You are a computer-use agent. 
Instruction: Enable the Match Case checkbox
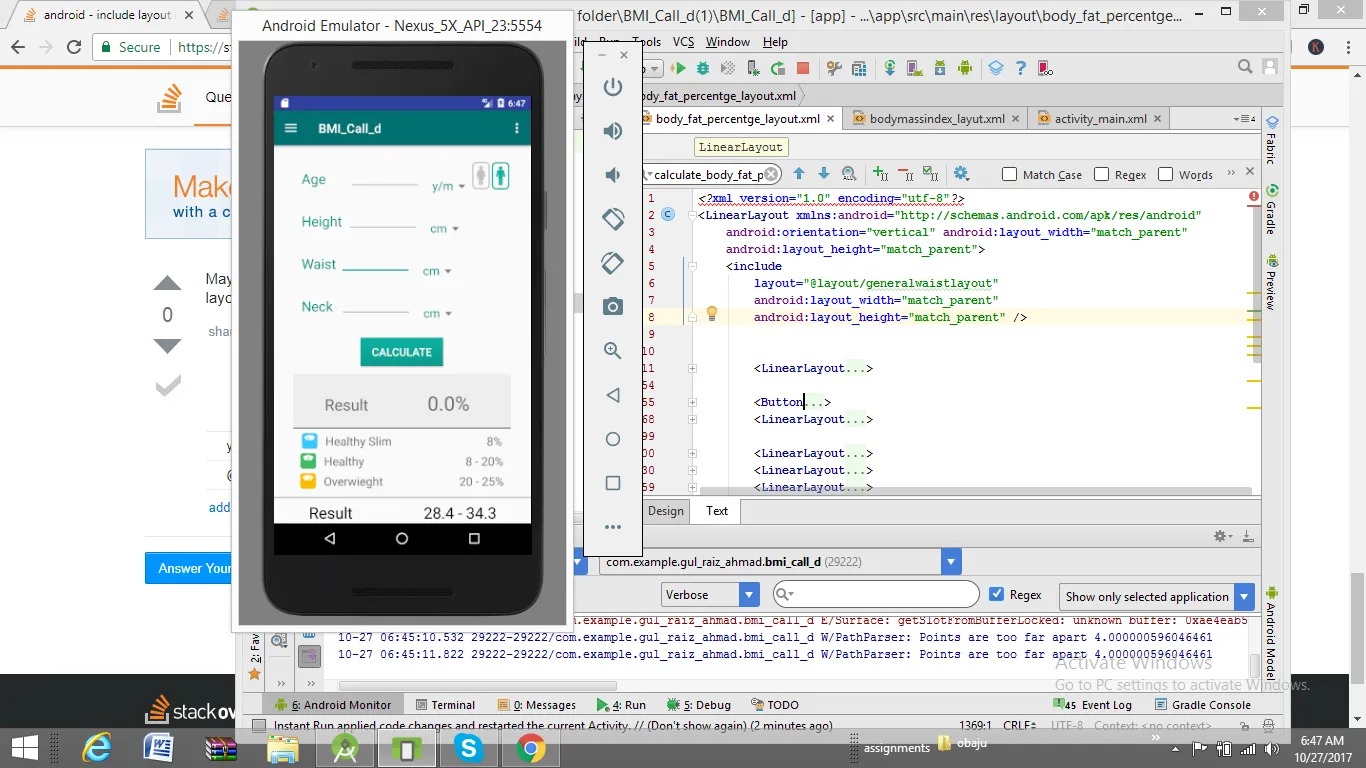1010,174
